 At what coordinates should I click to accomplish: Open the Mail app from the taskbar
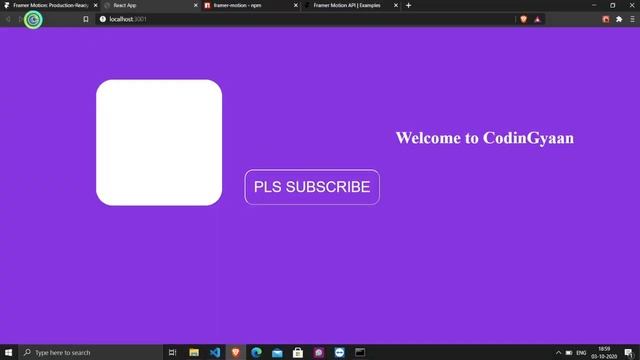click(x=277, y=352)
